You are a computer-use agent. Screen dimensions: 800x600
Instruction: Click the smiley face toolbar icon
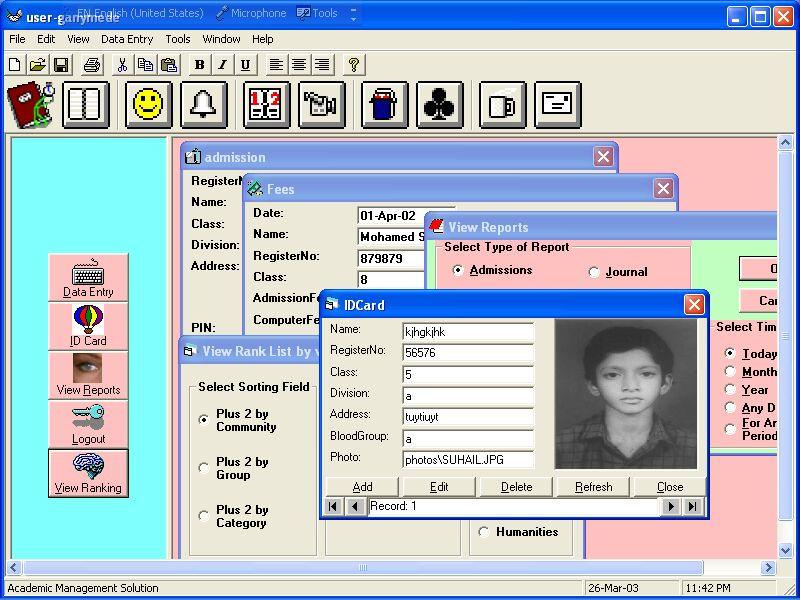[148, 104]
